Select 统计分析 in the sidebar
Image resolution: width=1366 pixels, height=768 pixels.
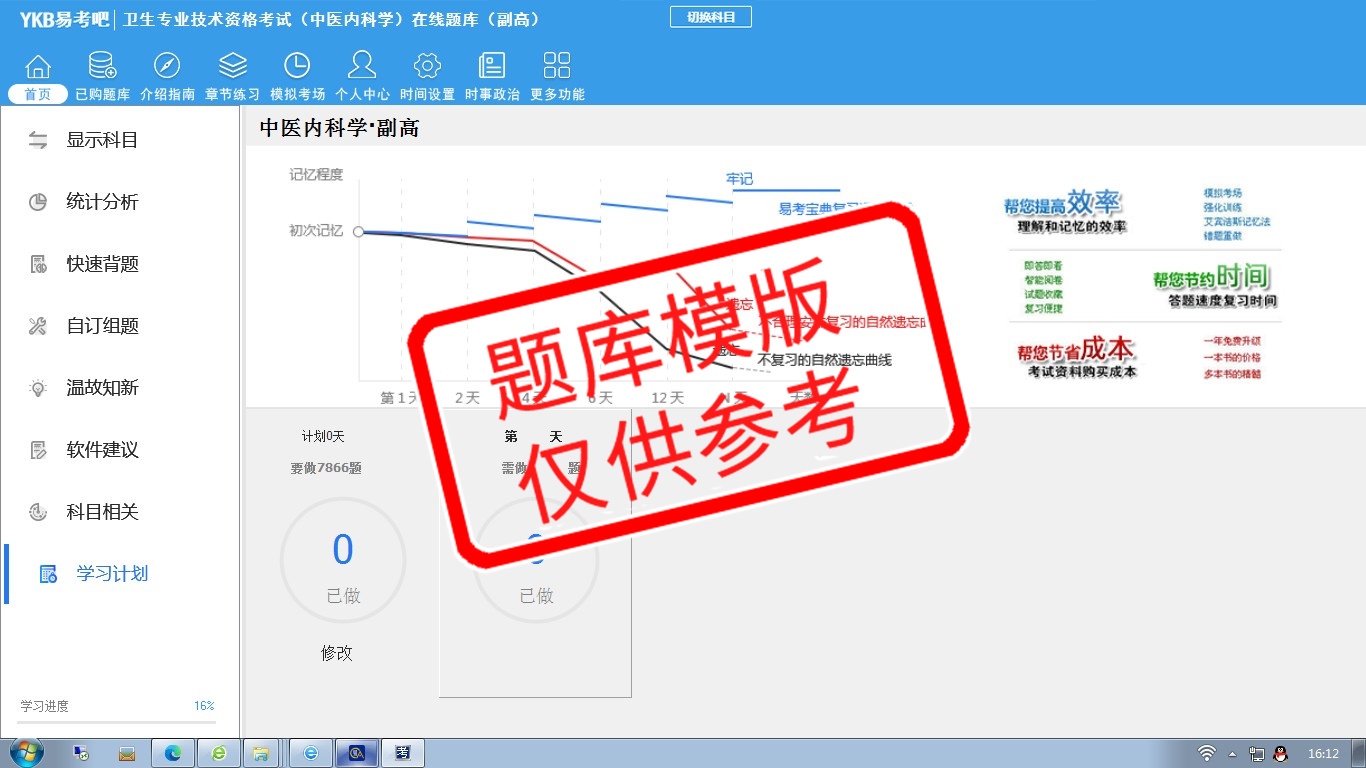(x=101, y=202)
